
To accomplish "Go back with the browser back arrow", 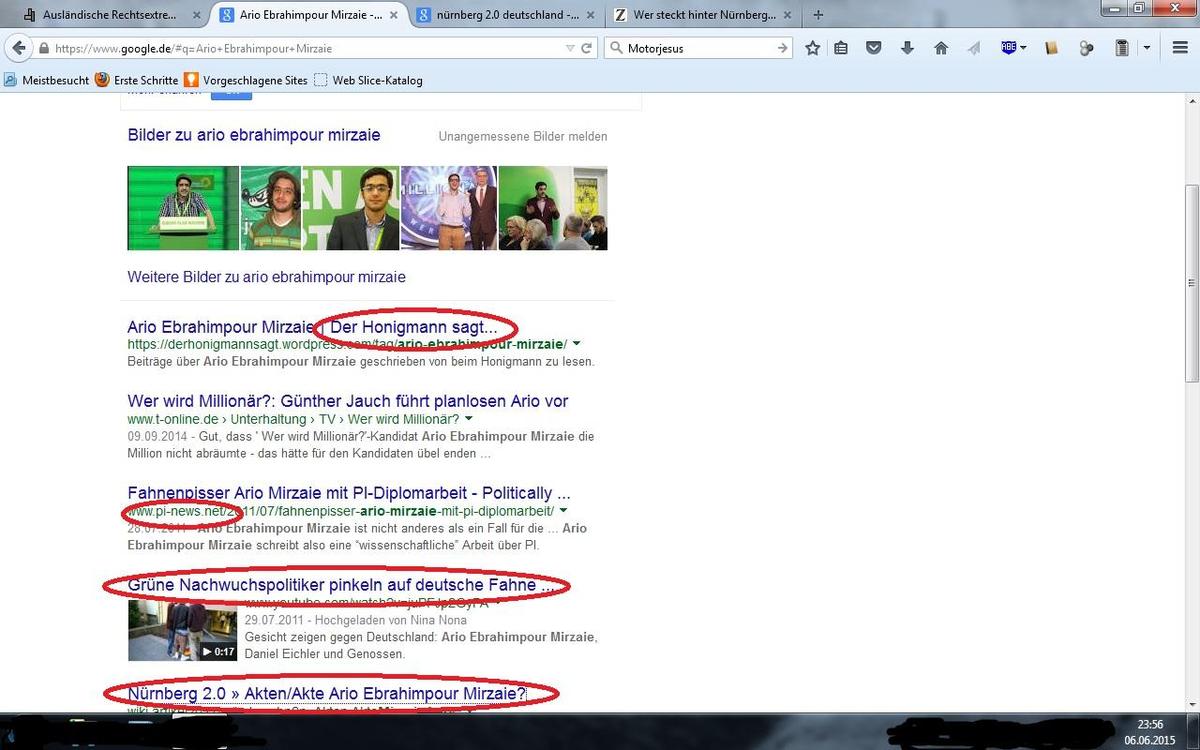I will coord(18,48).
